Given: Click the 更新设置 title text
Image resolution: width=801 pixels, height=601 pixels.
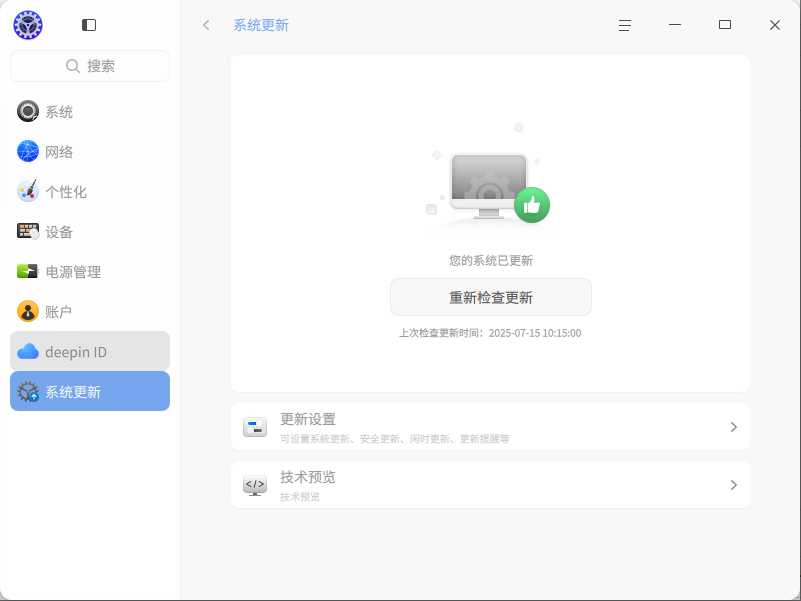Looking at the screenshot, I should click(x=308, y=419).
